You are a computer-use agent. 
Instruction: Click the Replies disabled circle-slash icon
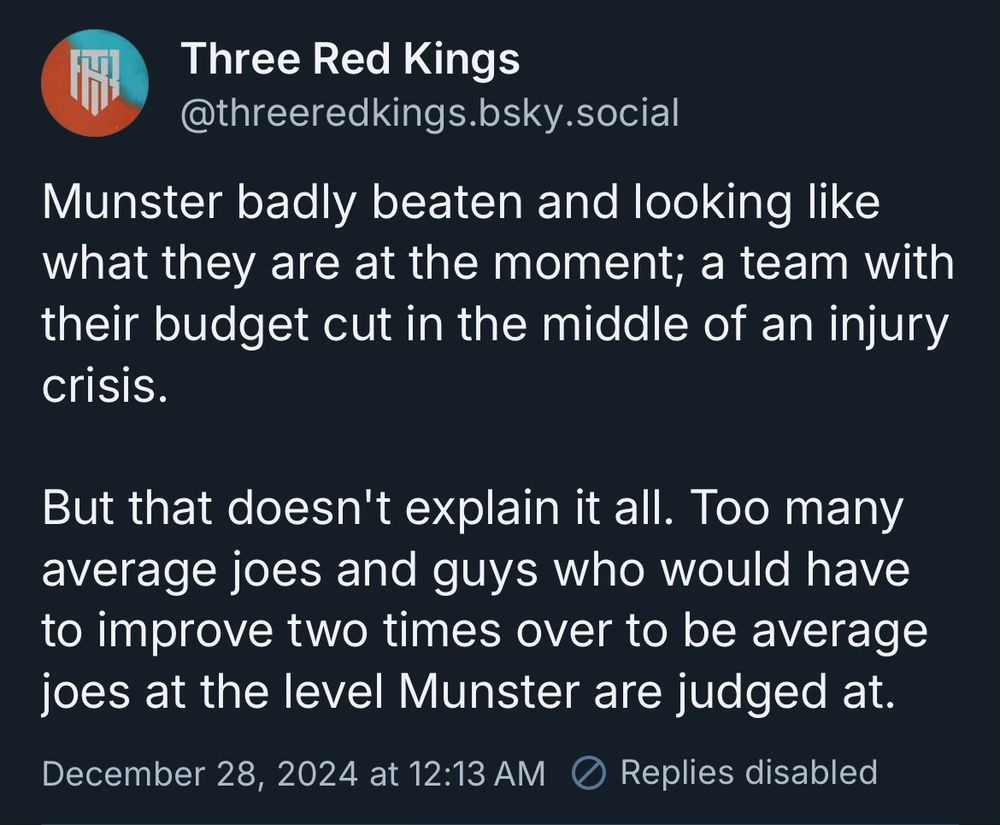click(588, 773)
